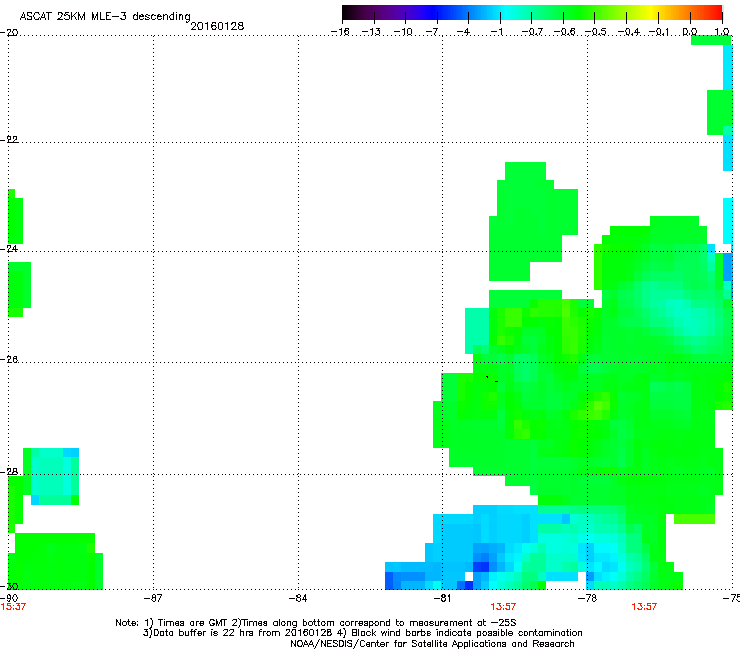
Task: Click the -24 latitude axis label
Action: [9, 248]
